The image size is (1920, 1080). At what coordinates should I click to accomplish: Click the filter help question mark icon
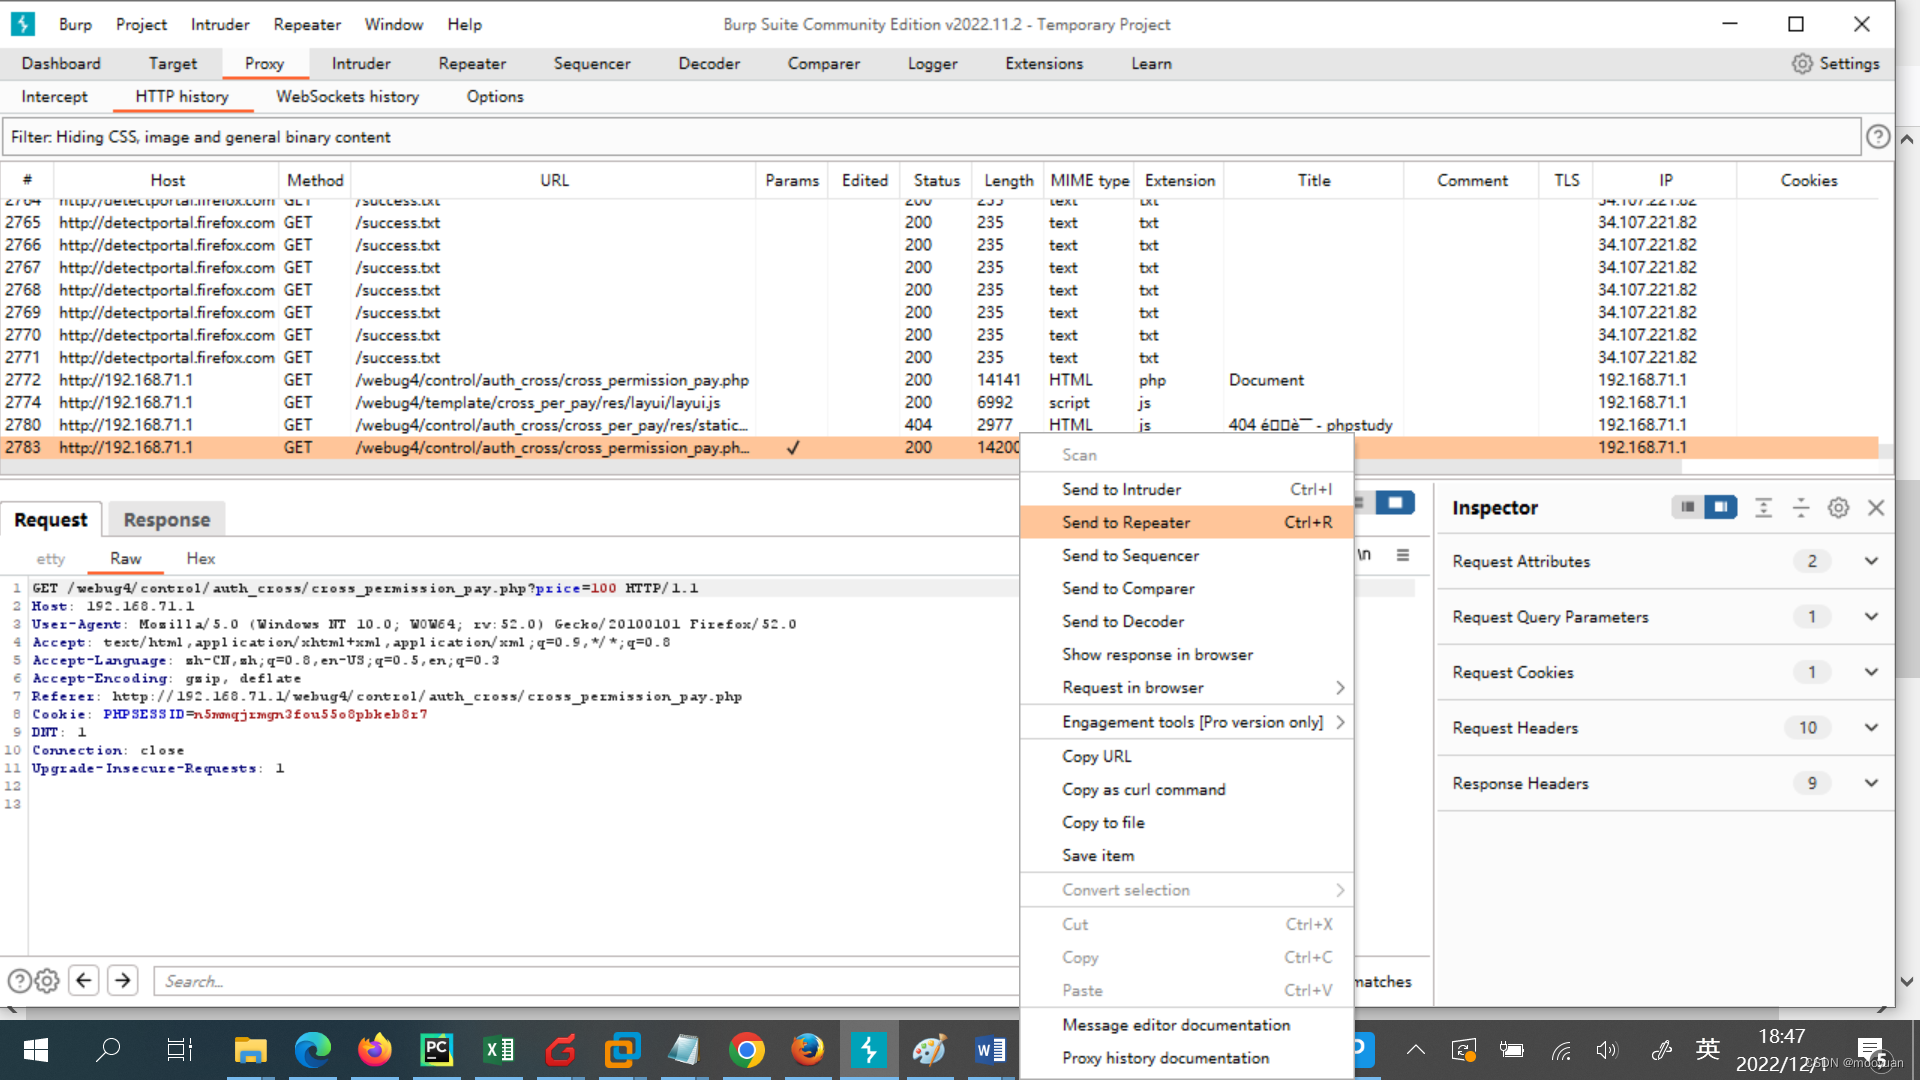(1878, 137)
